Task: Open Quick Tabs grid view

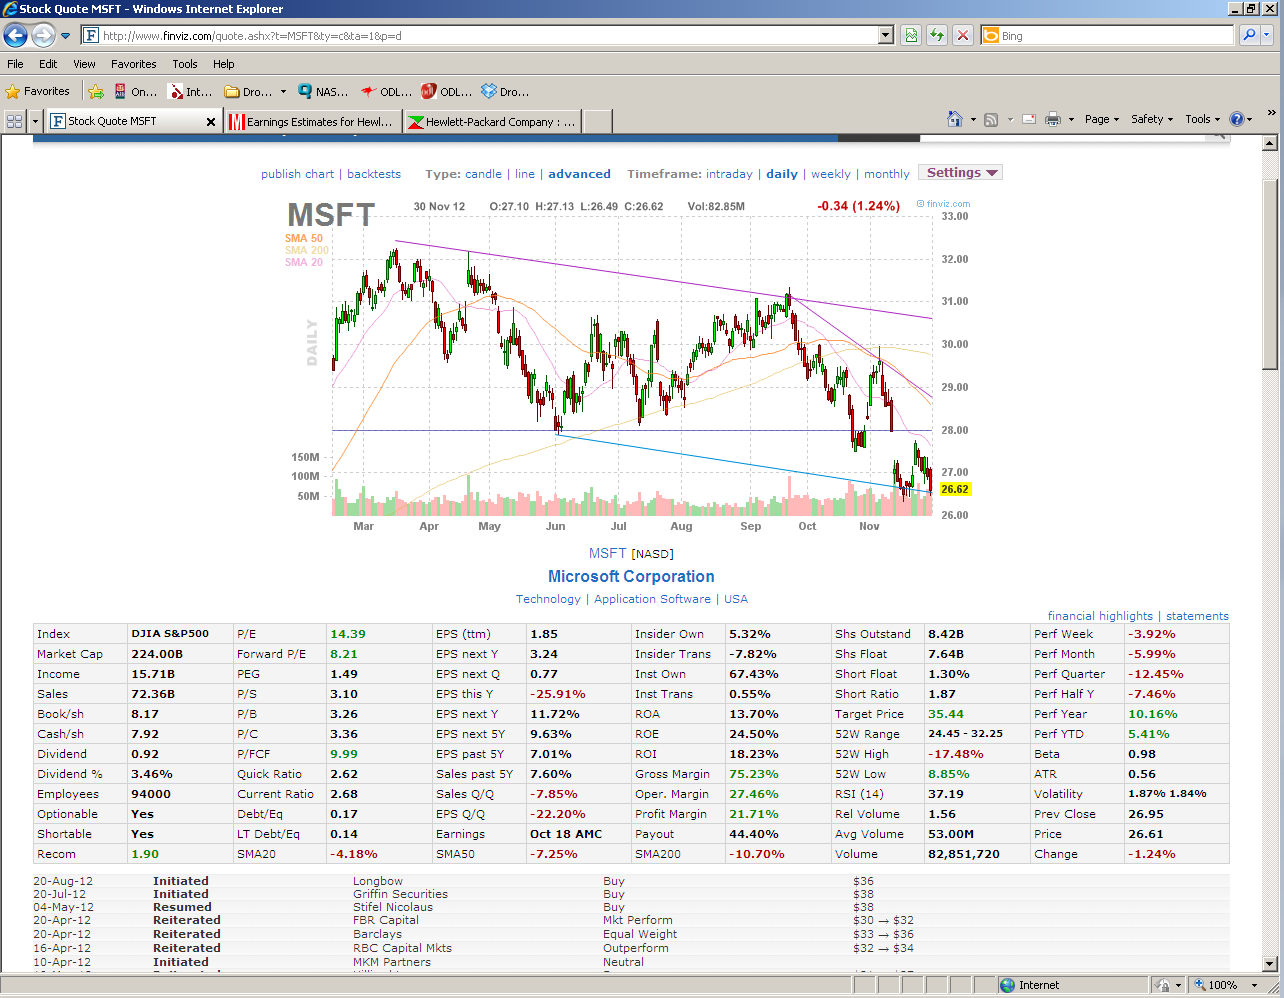Action: [15, 121]
